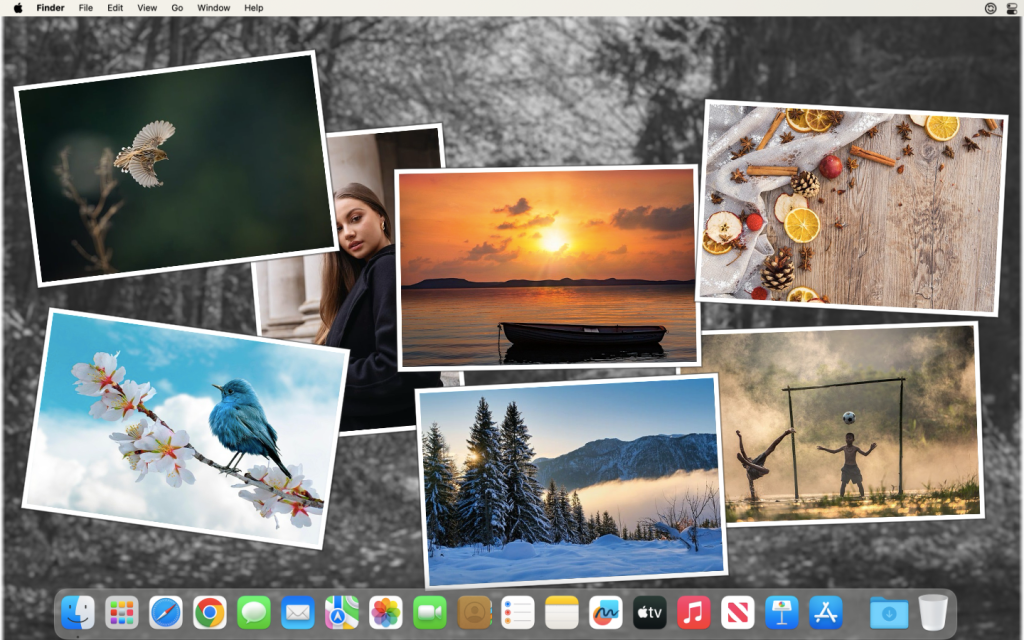Check Mail from the Dock
Image resolution: width=1024 pixels, height=640 pixels.
[x=298, y=613]
